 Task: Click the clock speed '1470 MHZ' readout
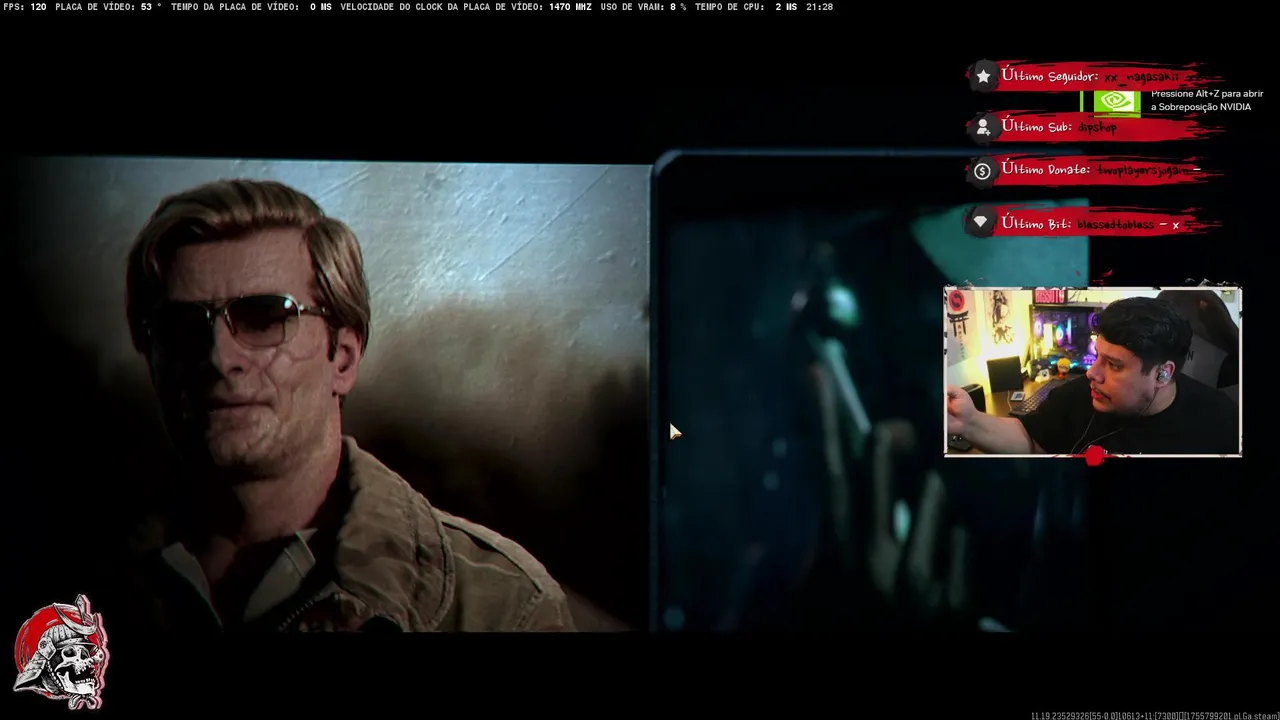click(570, 7)
